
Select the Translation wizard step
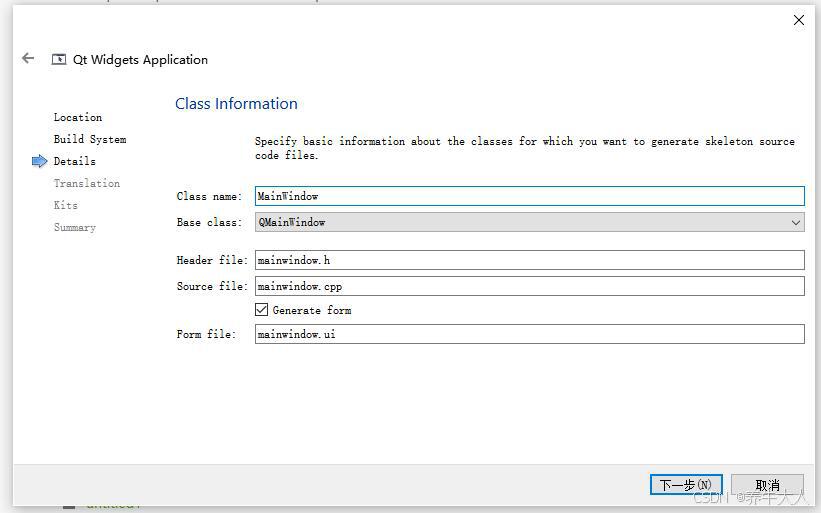(87, 183)
